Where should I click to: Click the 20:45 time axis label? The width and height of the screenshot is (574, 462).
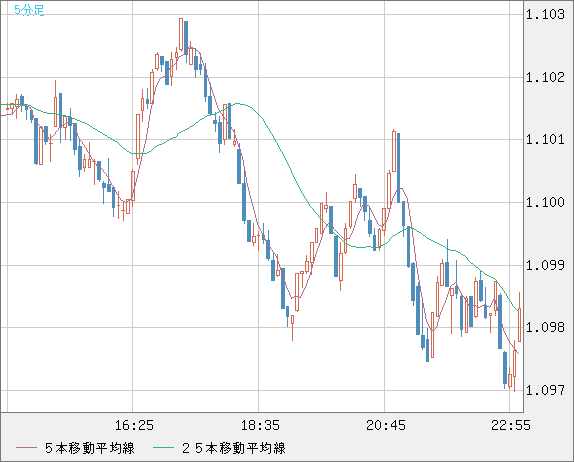[x=386, y=425]
